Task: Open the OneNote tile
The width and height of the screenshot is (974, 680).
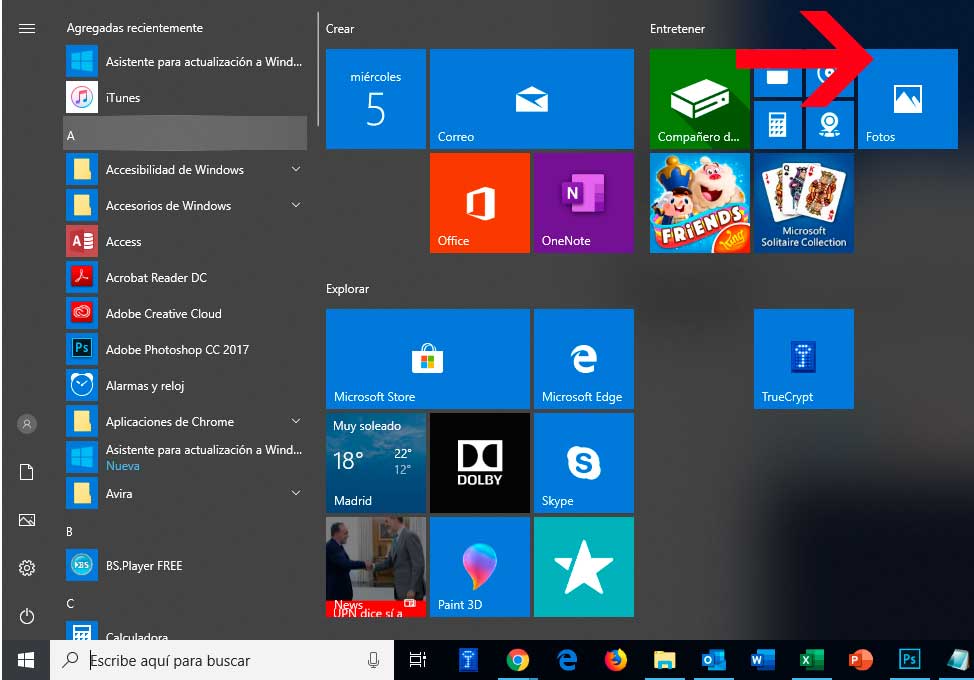Action: 584,203
